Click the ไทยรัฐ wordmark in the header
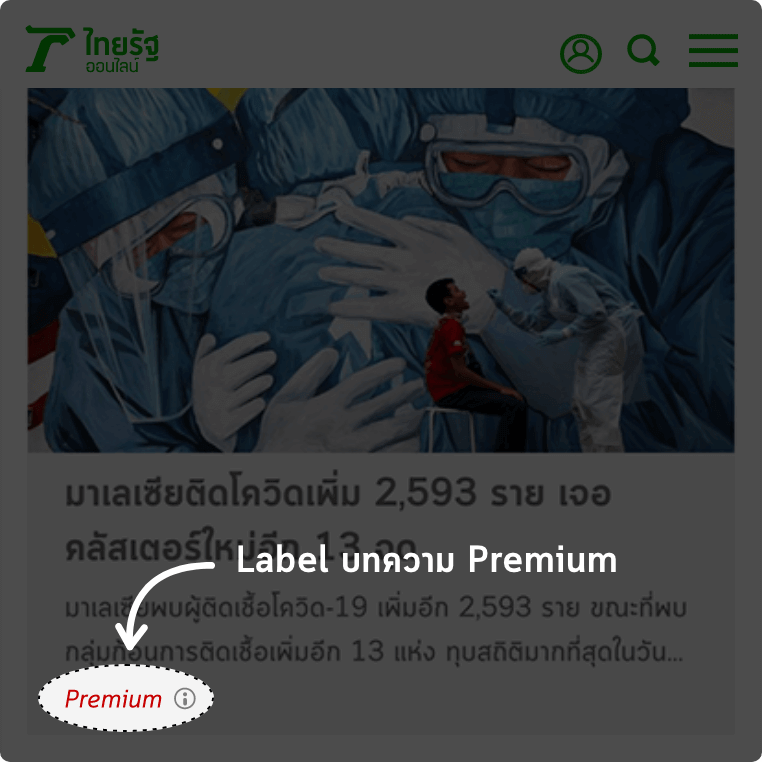Image resolution: width=762 pixels, height=762 pixels. [x=121, y=44]
